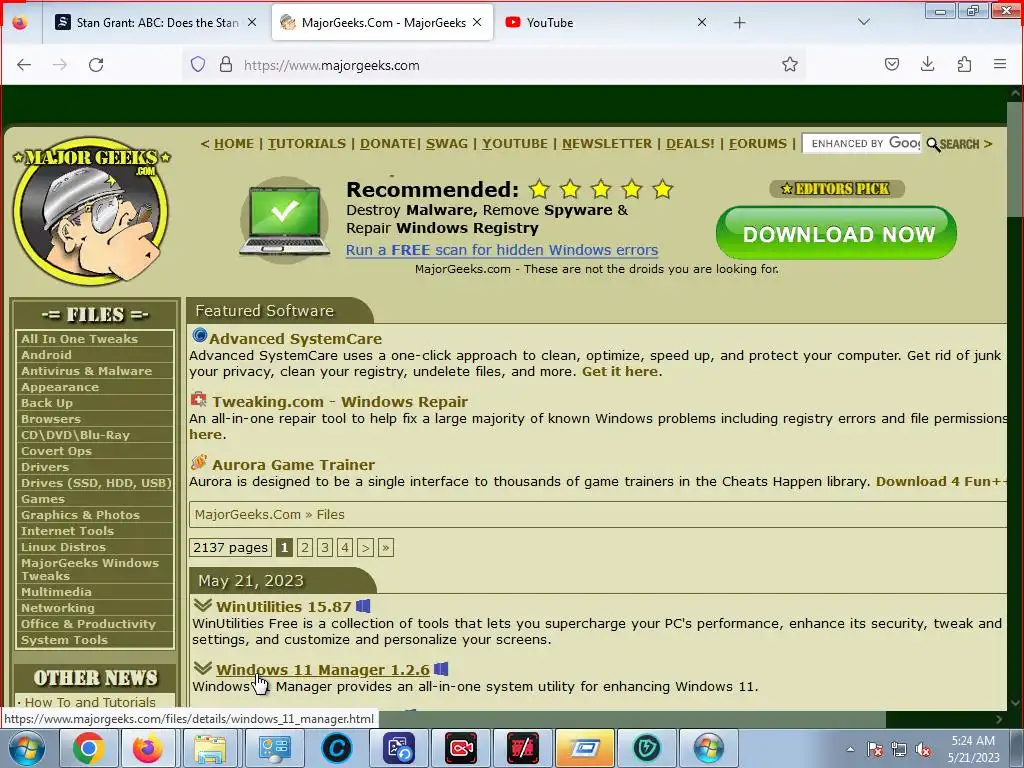Open the TUTORIALS menu link

[306, 144]
